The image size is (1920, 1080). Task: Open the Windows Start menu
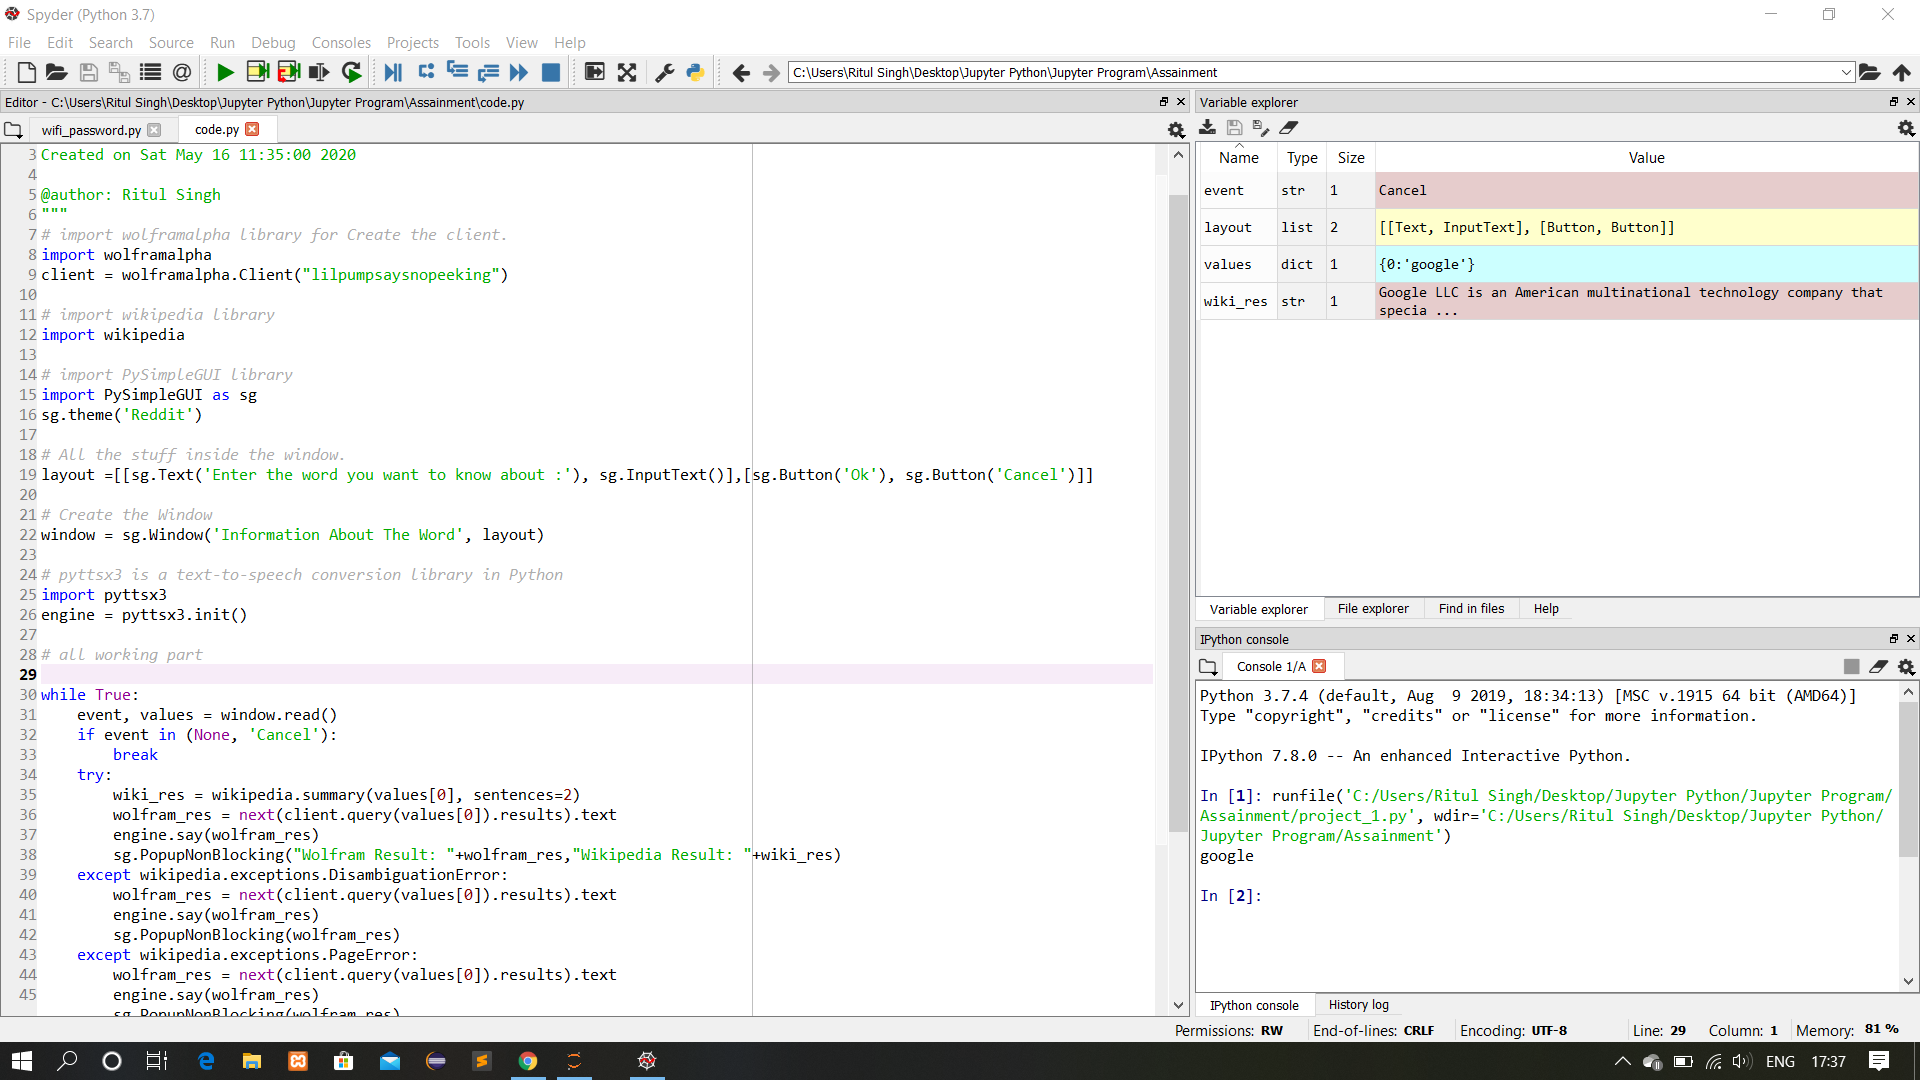[x=22, y=1061]
